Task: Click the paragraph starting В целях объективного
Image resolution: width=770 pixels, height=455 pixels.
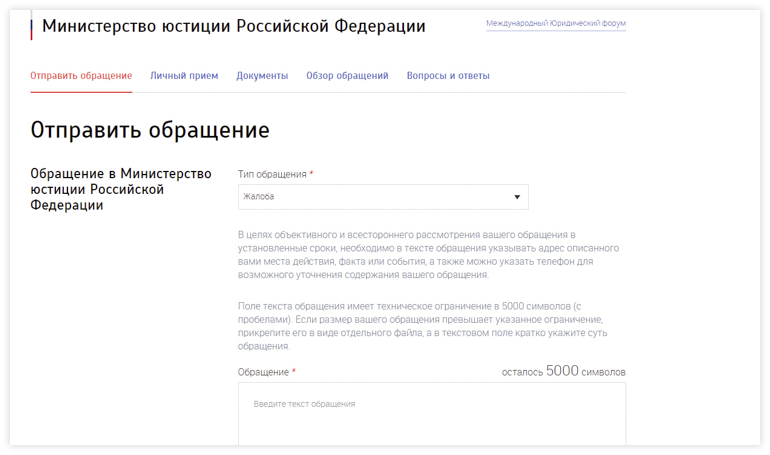Action: pyautogui.click(x=428, y=255)
